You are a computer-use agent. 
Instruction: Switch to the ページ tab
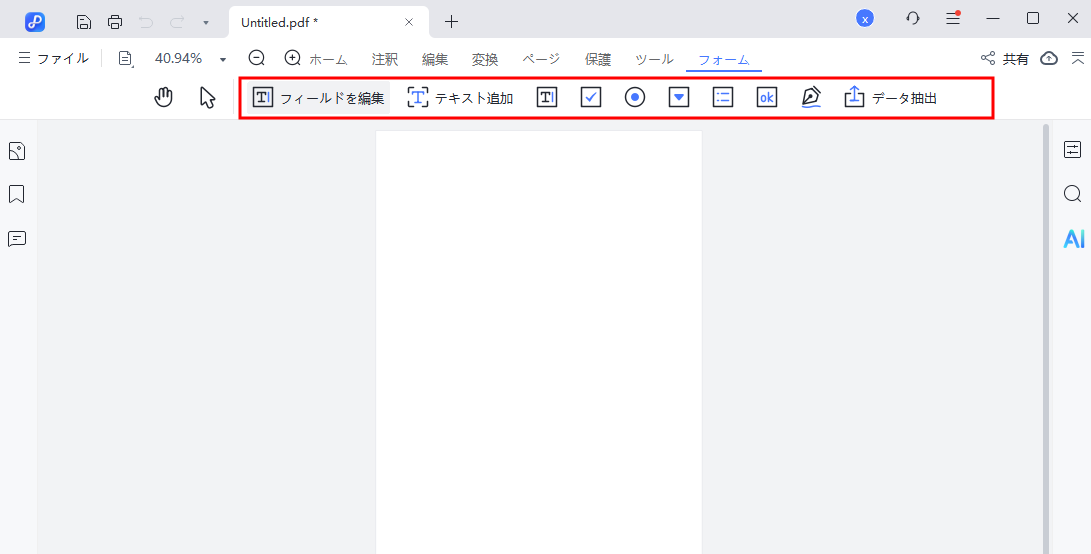coord(541,60)
